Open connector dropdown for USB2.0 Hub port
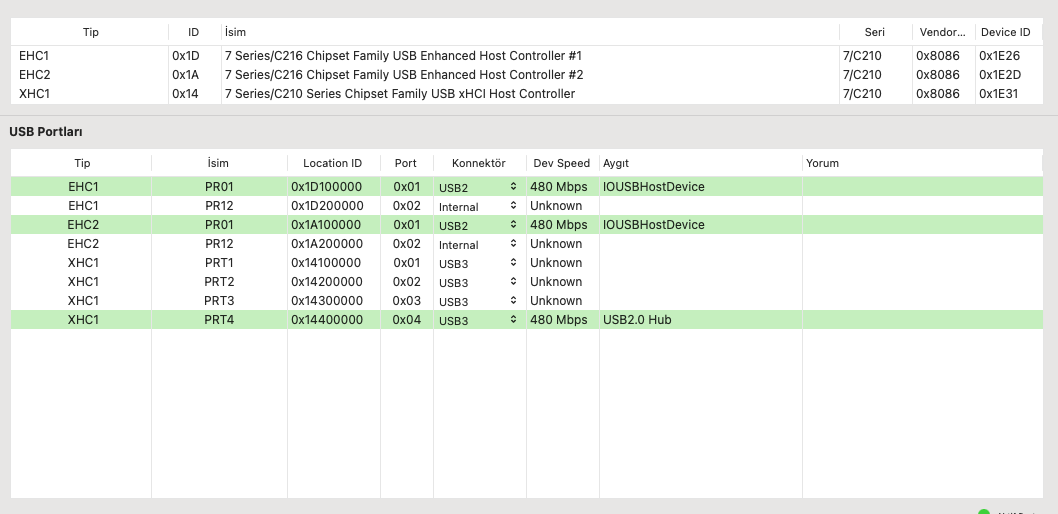Viewport: 1058px width, 514px height. [478, 320]
